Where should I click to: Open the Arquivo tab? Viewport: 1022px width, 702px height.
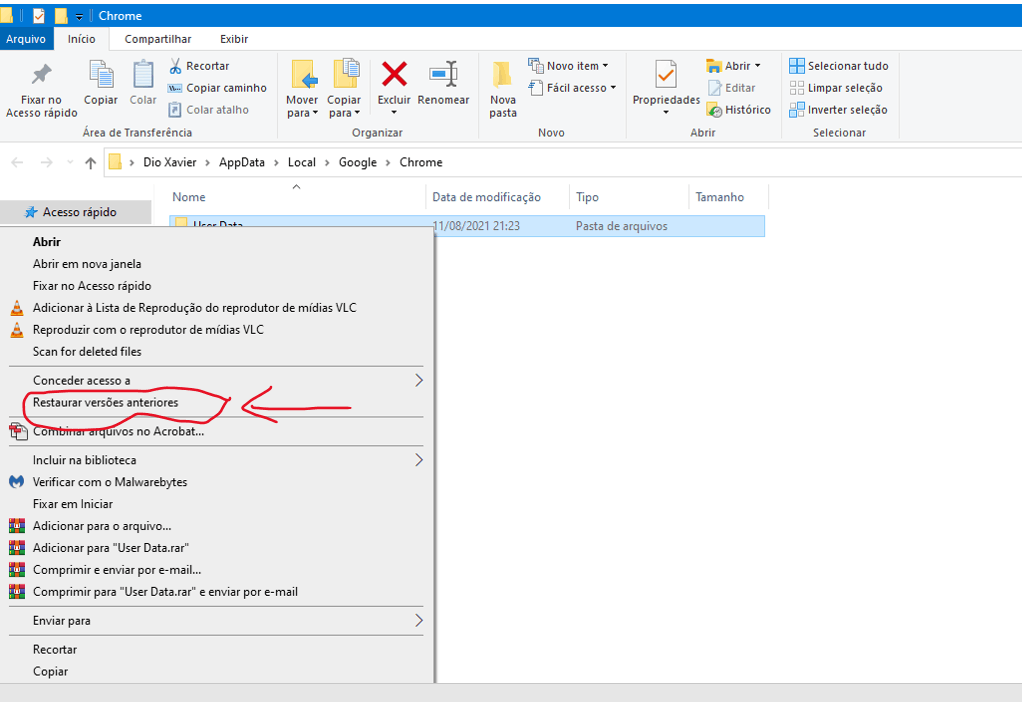click(26, 39)
